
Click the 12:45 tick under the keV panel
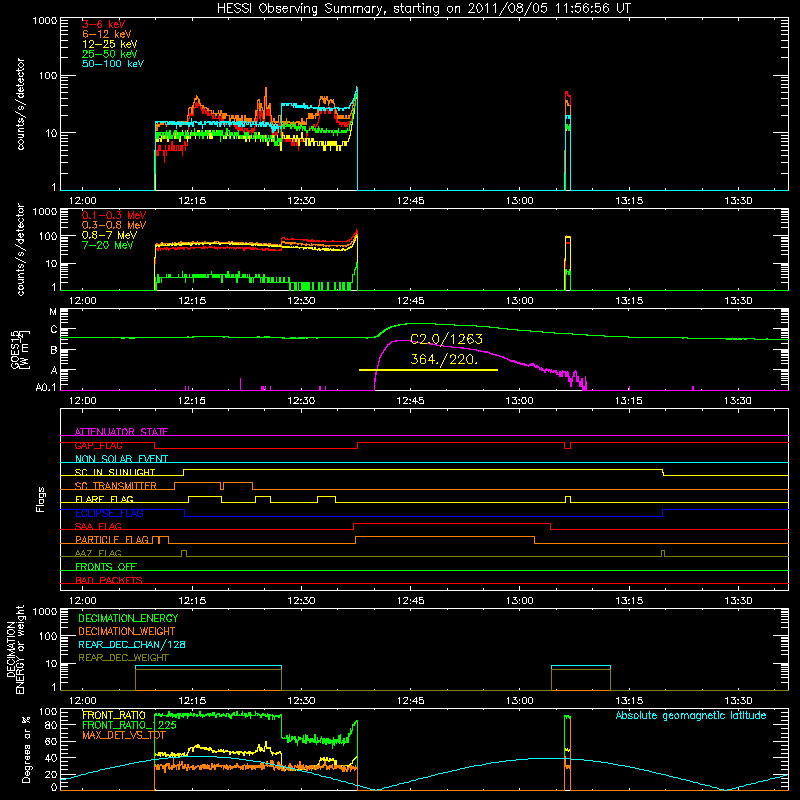coord(411,201)
